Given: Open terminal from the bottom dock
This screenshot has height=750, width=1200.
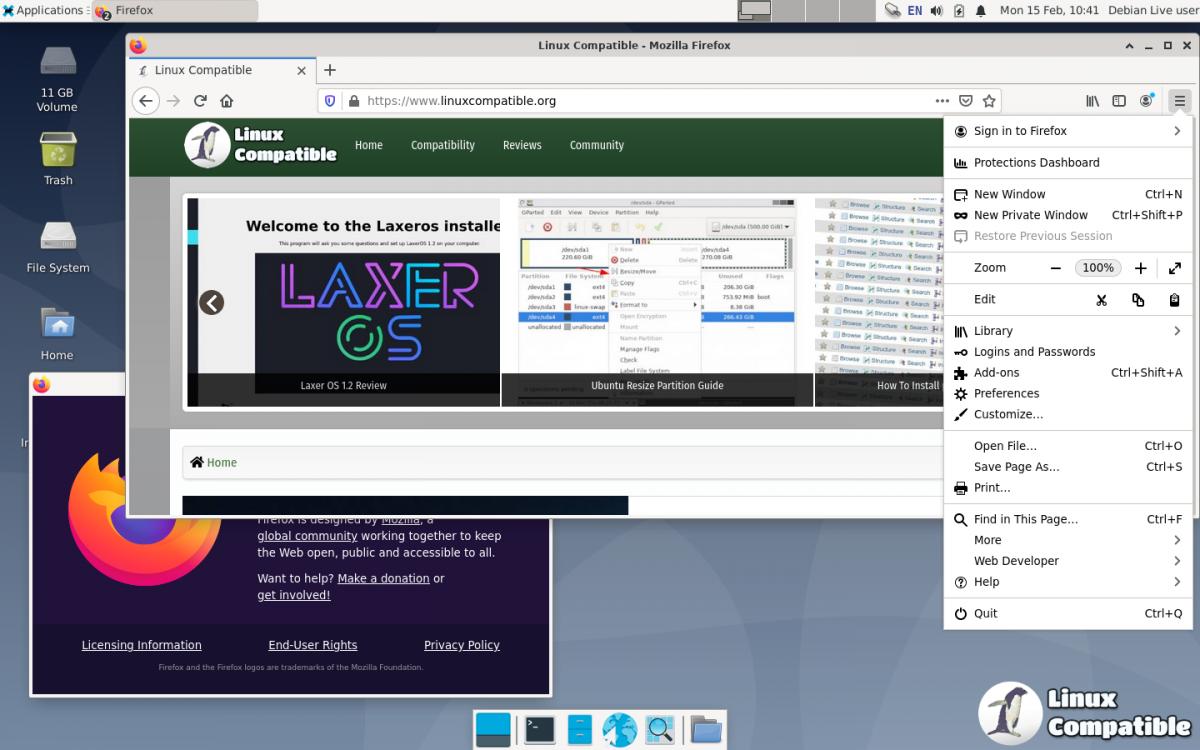Looking at the screenshot, I should coord(540,730).
